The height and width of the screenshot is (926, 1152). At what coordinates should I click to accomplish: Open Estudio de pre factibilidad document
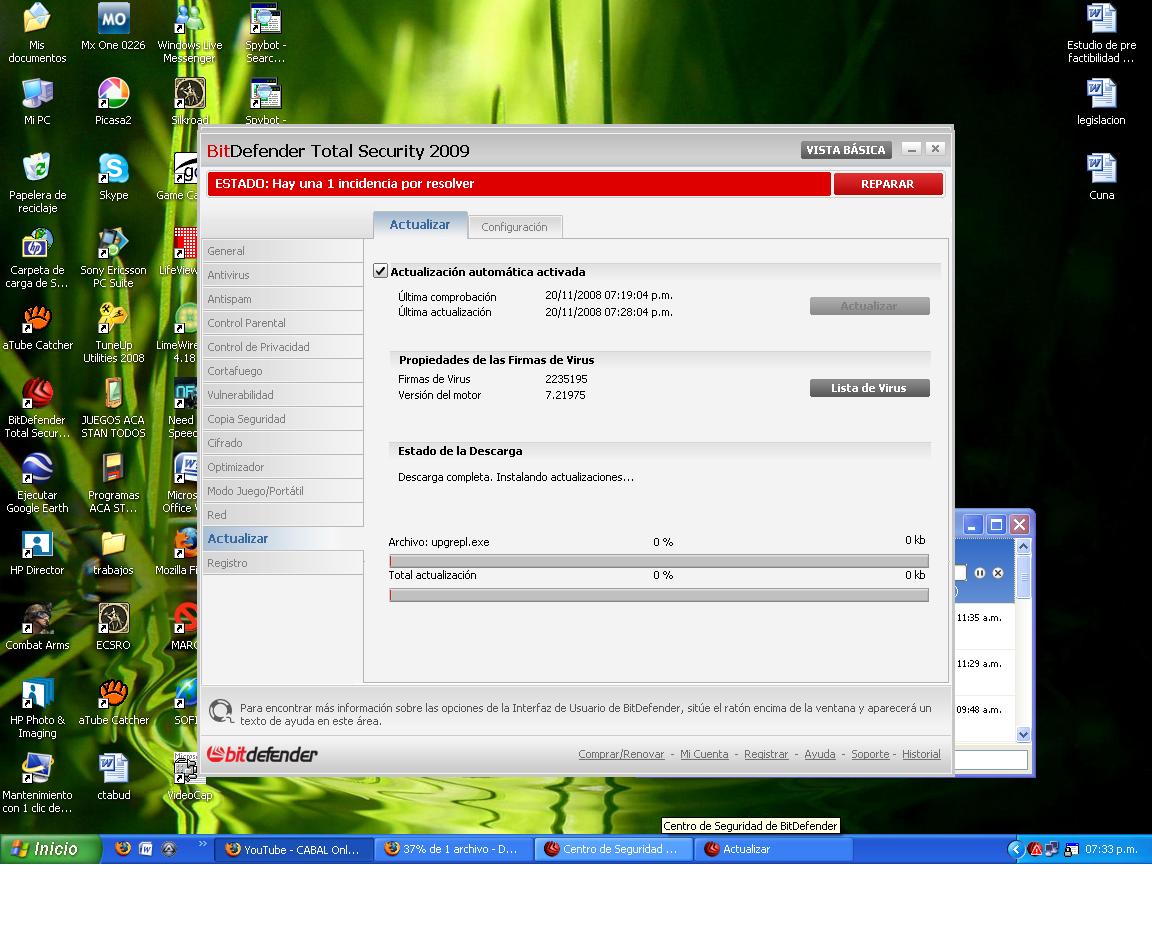pos(1101,34)
